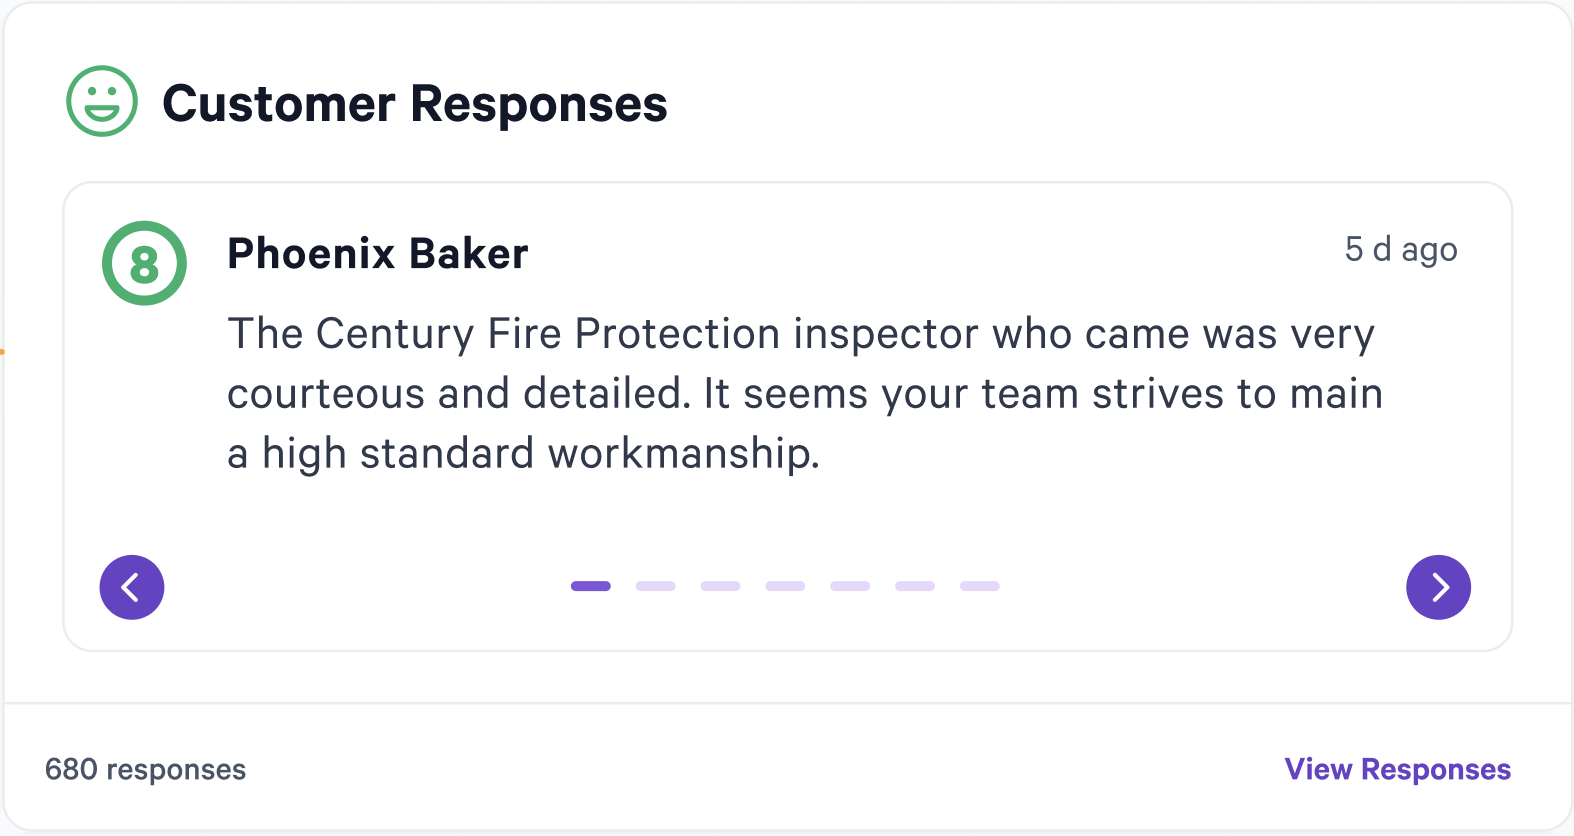The image size is (1574, 836).
Task: Open the View Responses link
Action: click(1398, 769)
